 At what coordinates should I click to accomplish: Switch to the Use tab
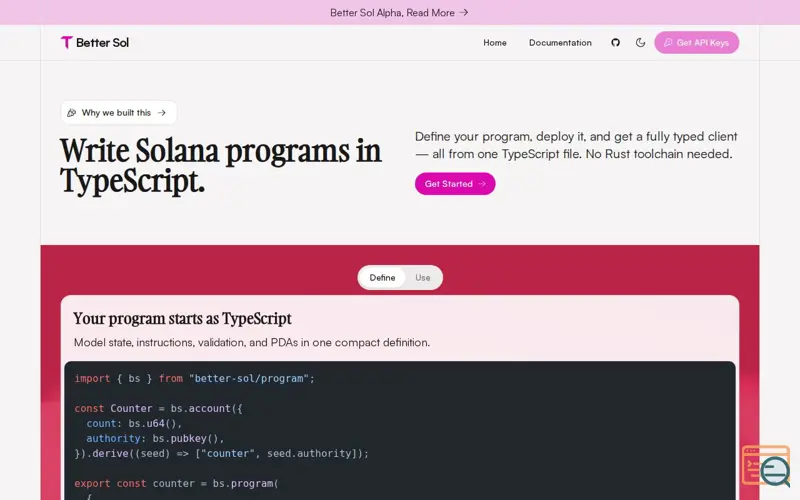click(x=422, y=278)
